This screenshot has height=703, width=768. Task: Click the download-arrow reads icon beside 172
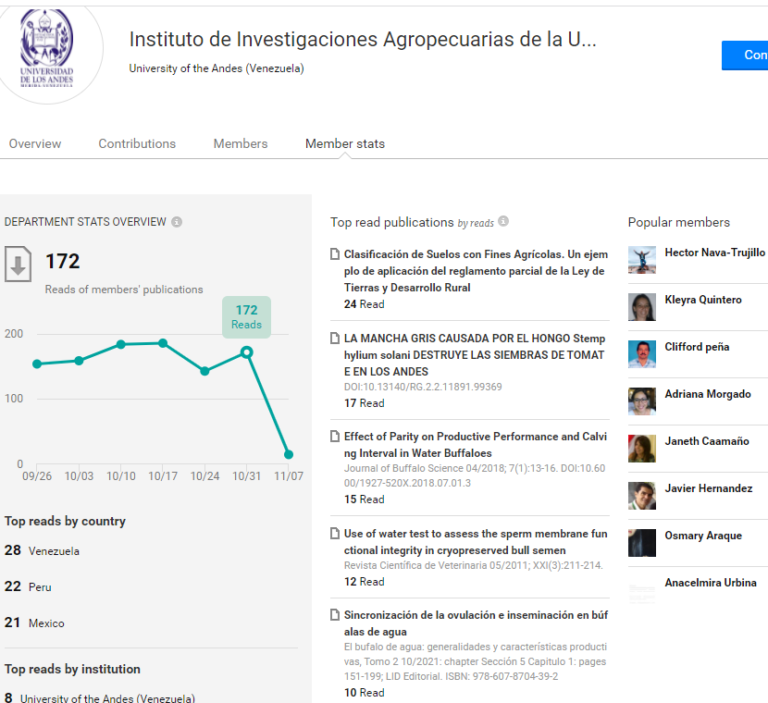[x=18, y=264]
